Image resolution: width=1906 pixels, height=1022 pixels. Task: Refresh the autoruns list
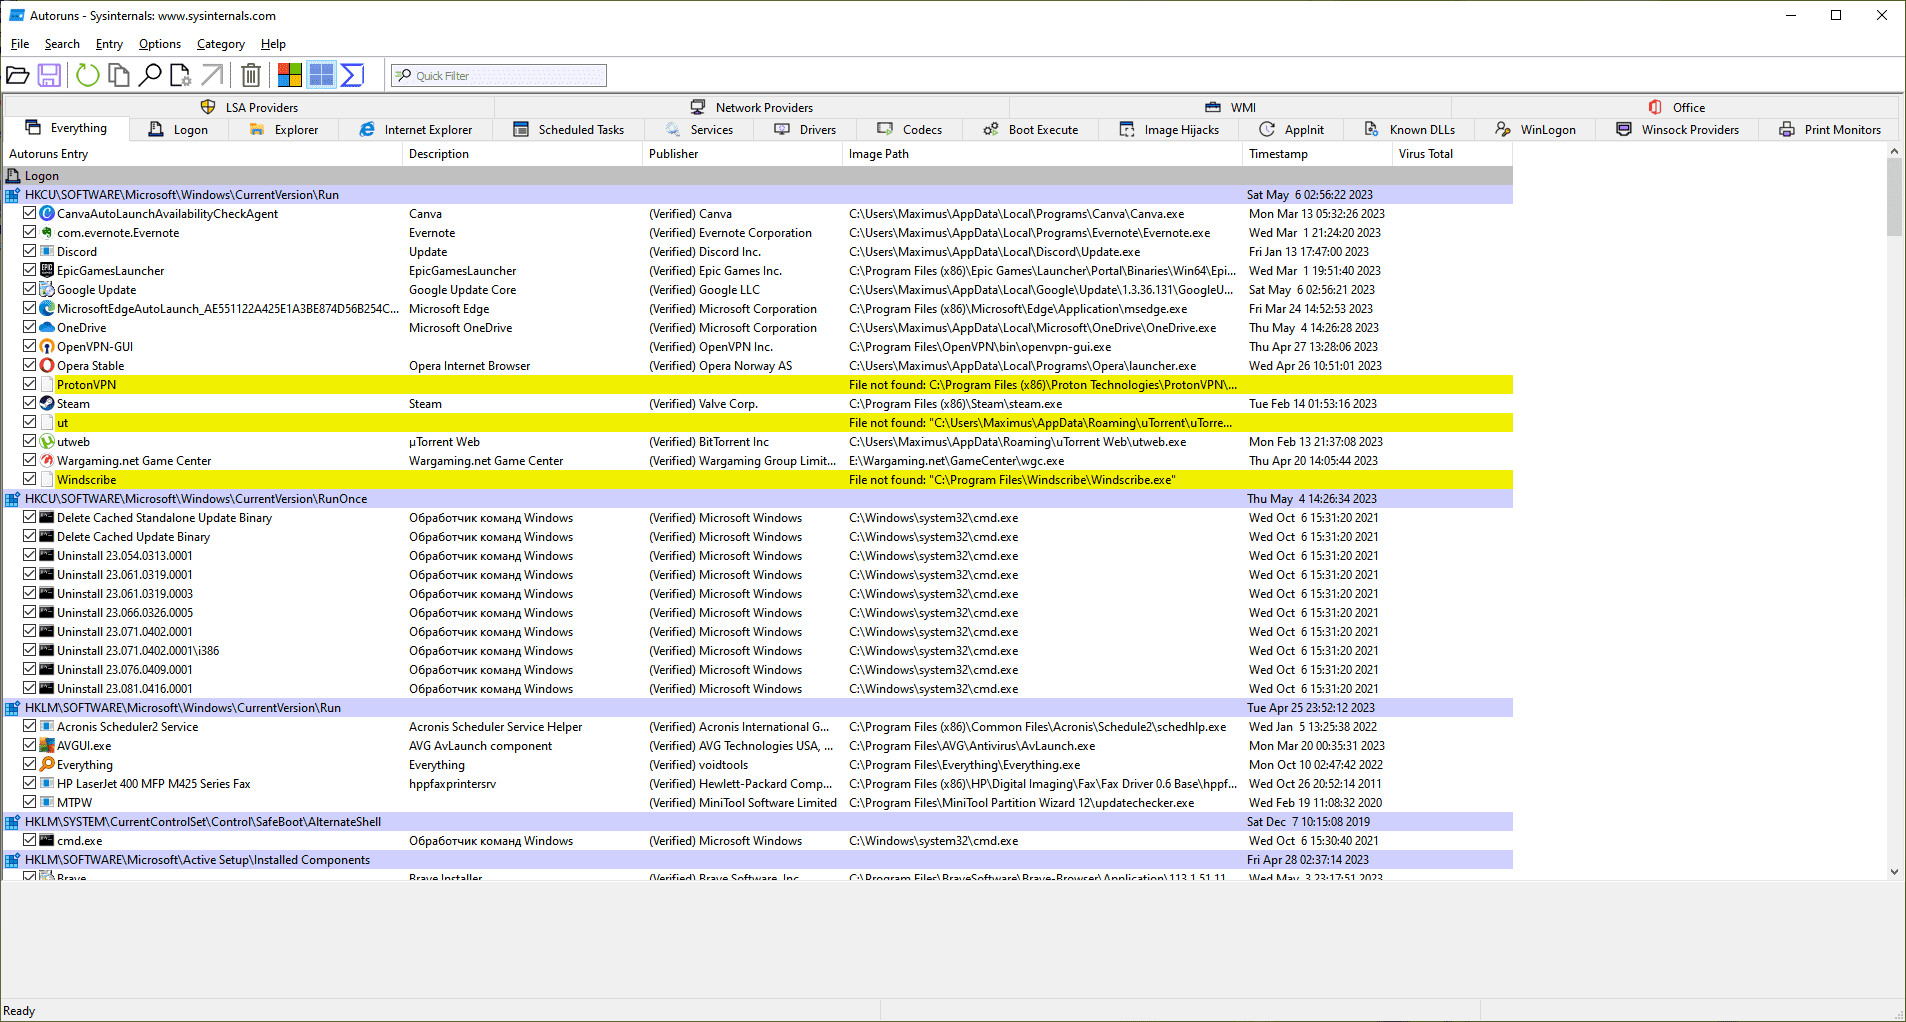88,75
